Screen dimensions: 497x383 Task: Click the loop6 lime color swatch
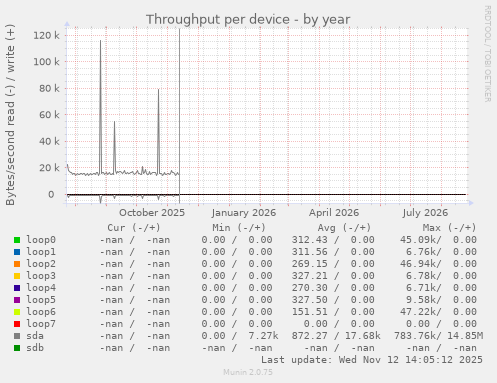tap(17, 312)
